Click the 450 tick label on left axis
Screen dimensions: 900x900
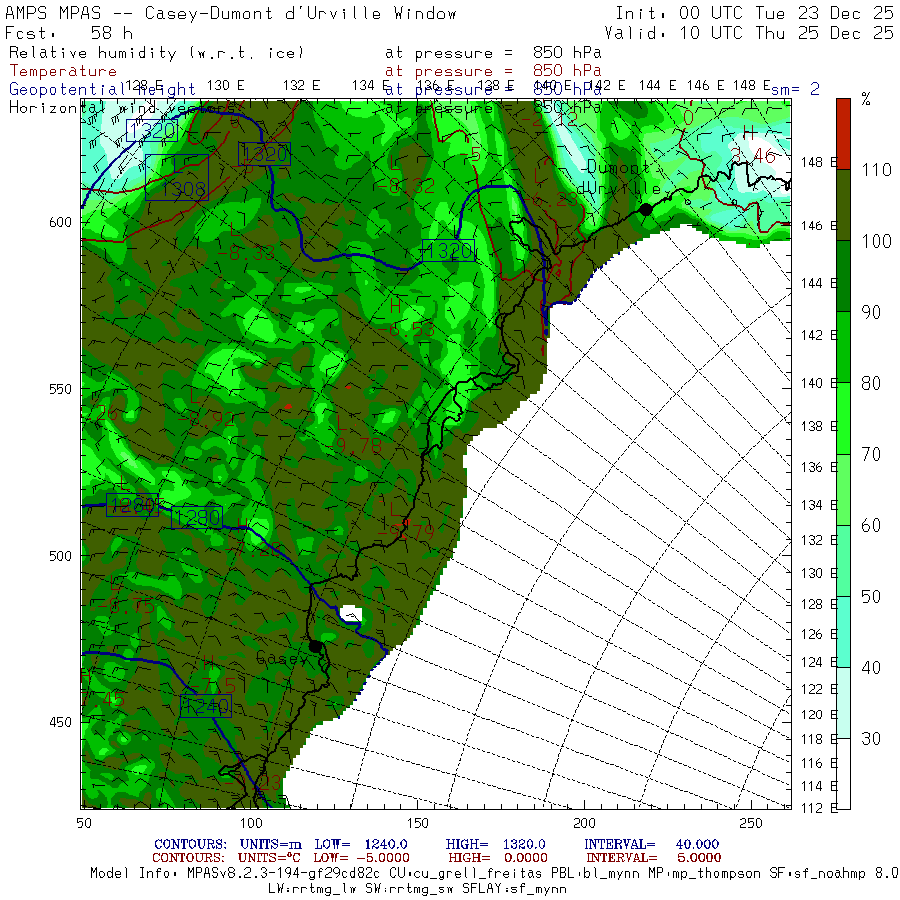pyautogui.click(x=61, y=722)
